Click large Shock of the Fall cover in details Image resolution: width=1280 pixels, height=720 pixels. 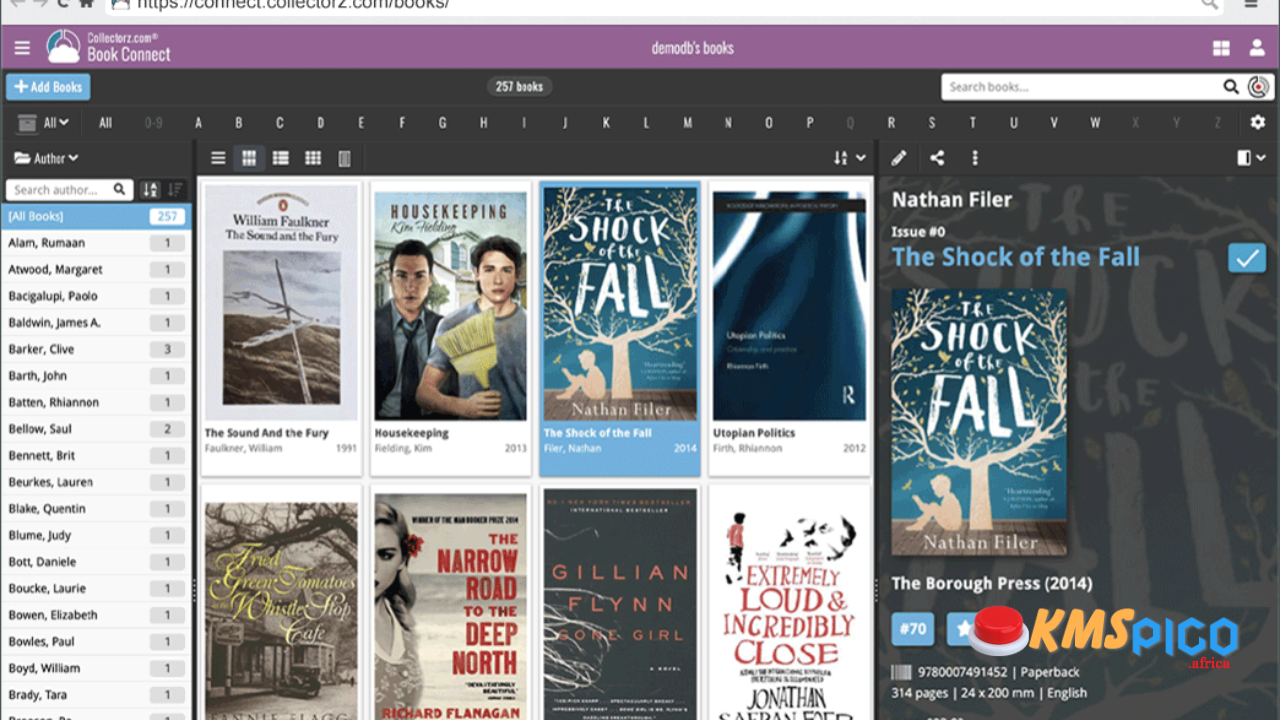pos(979,422)
